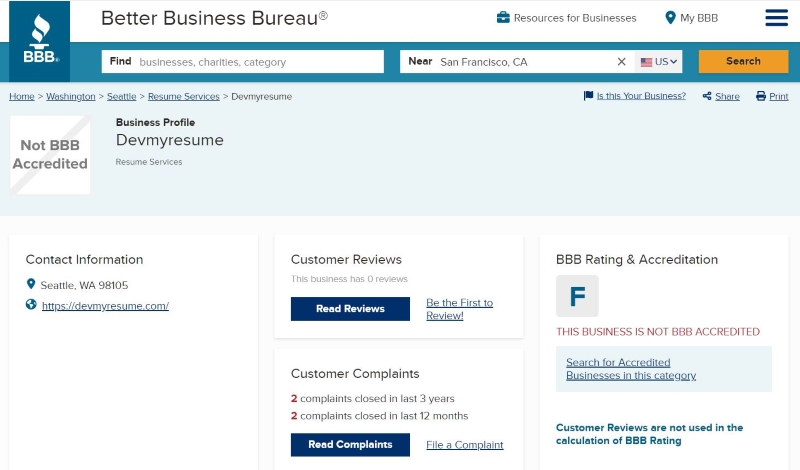Click the Contact Information heading
Image resolution: width=800 pixels, height=470 pixels.
[84, 259]
